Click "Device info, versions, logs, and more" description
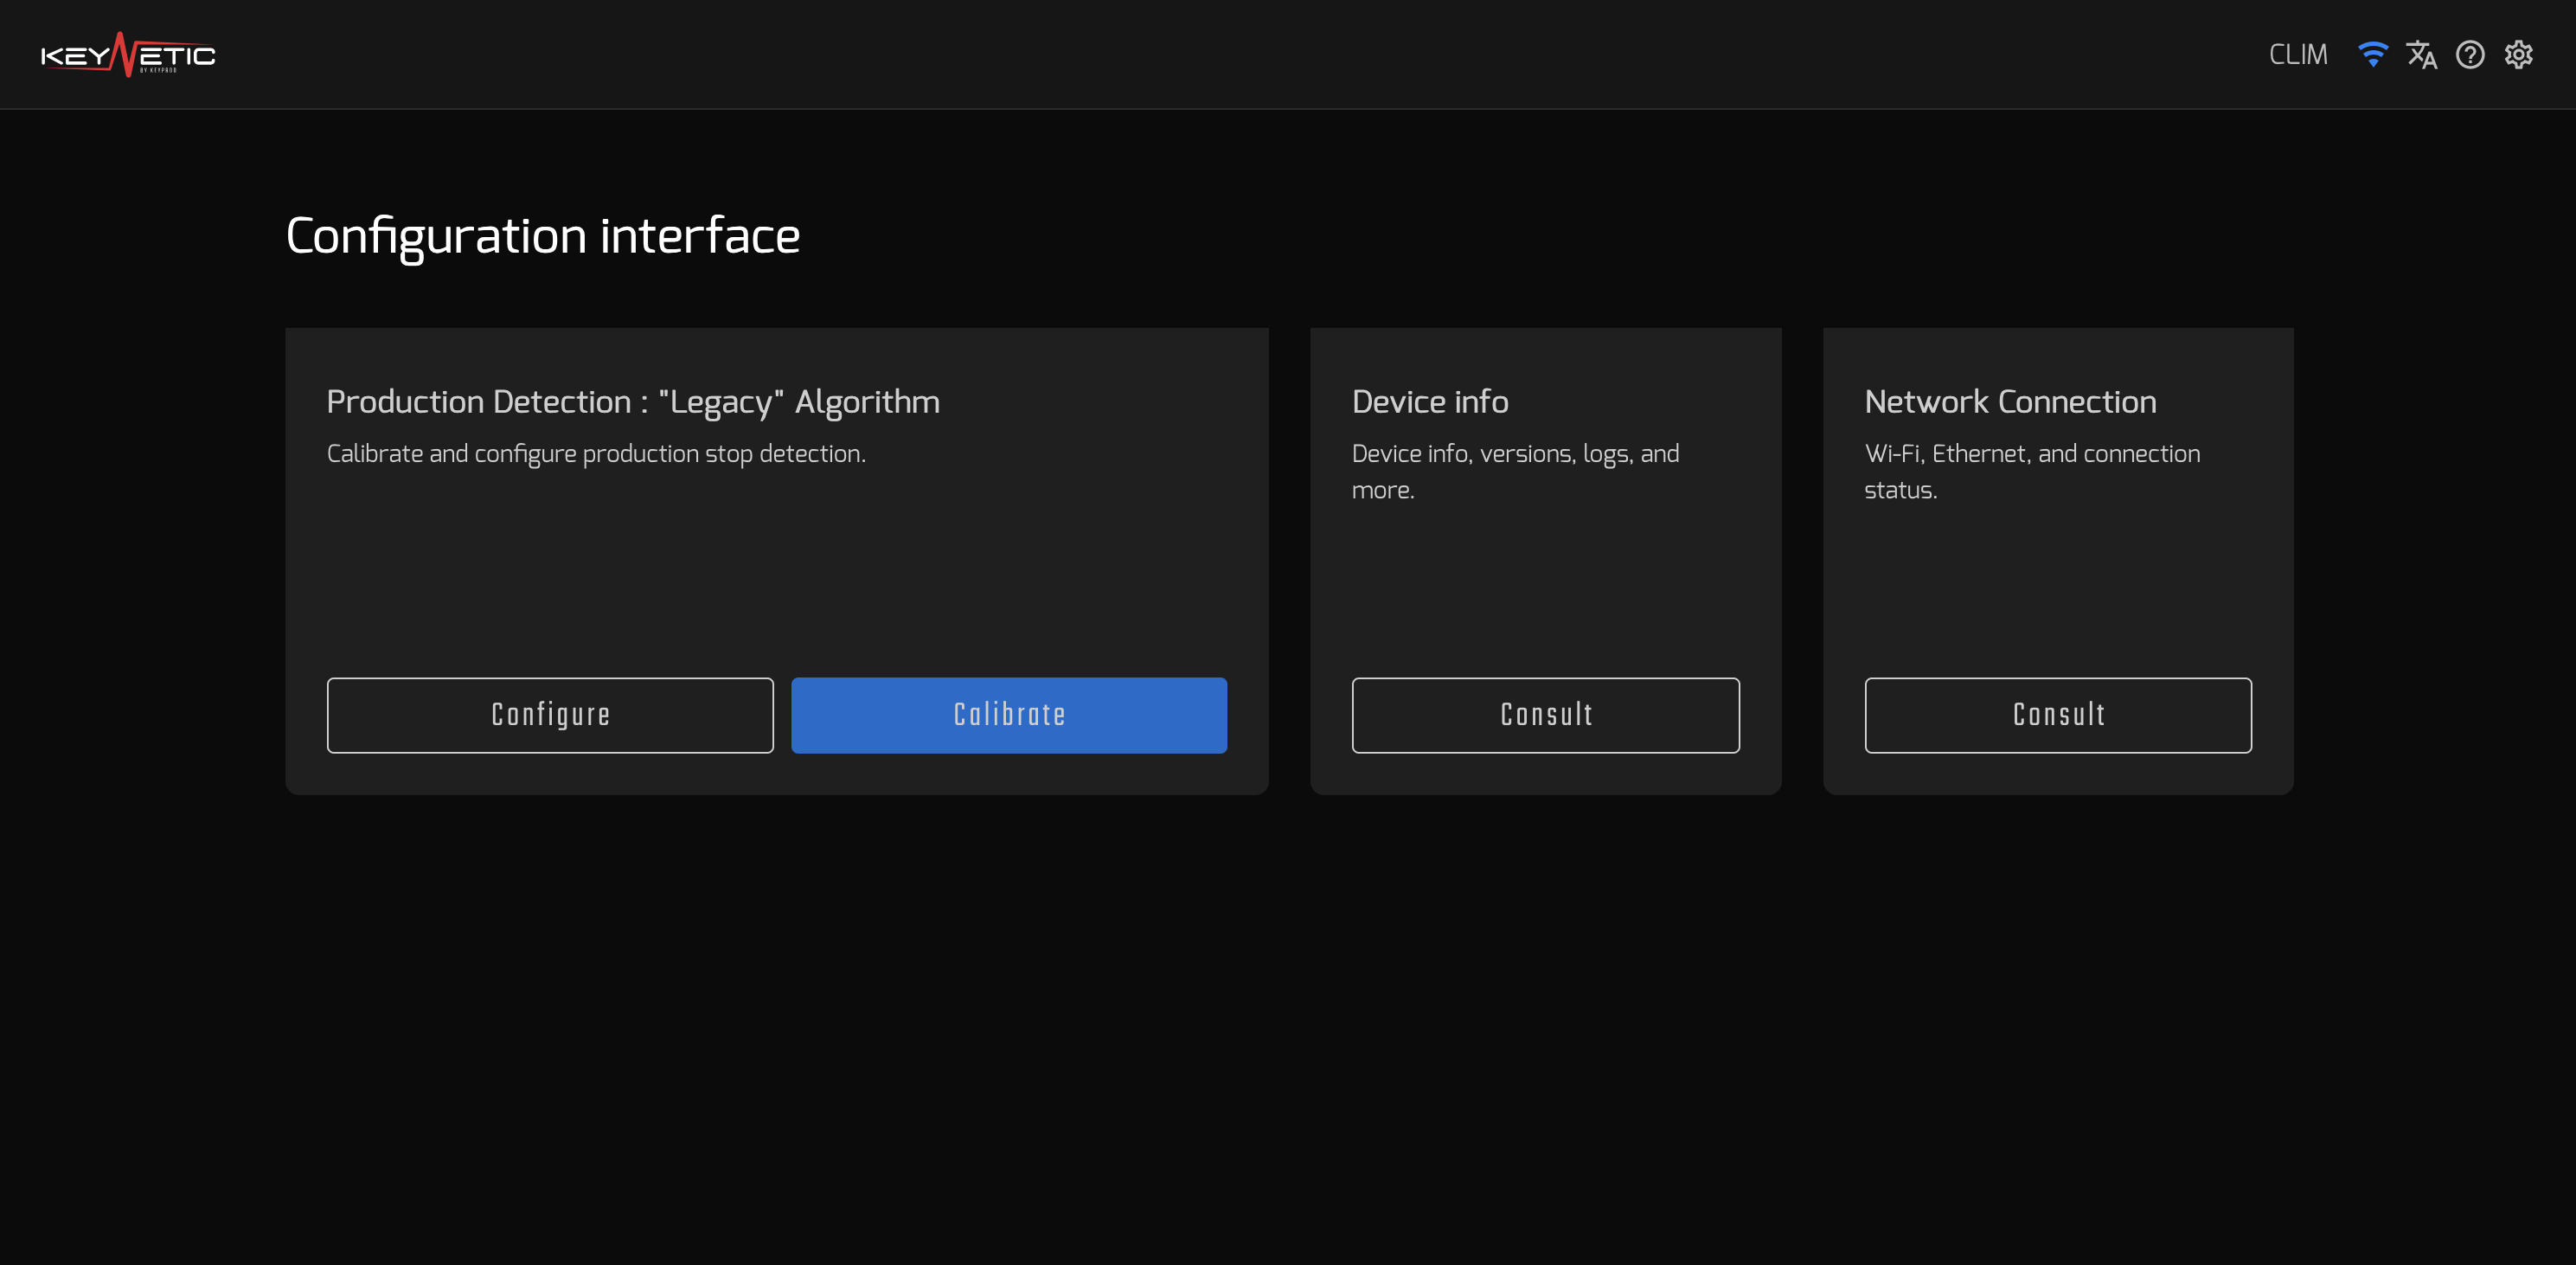 (x=1516, y=472)
